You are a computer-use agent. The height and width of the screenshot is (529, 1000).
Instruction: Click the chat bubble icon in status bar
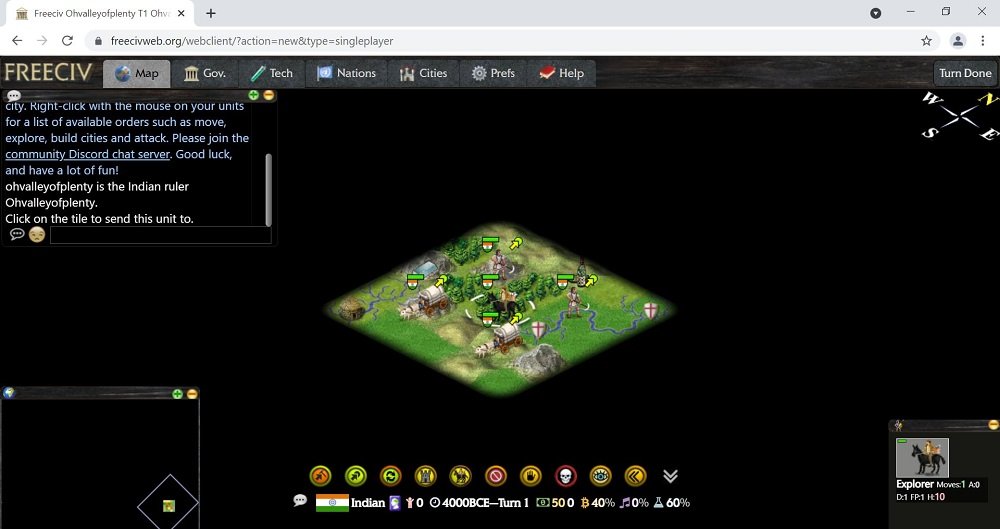tap(300, 500)
